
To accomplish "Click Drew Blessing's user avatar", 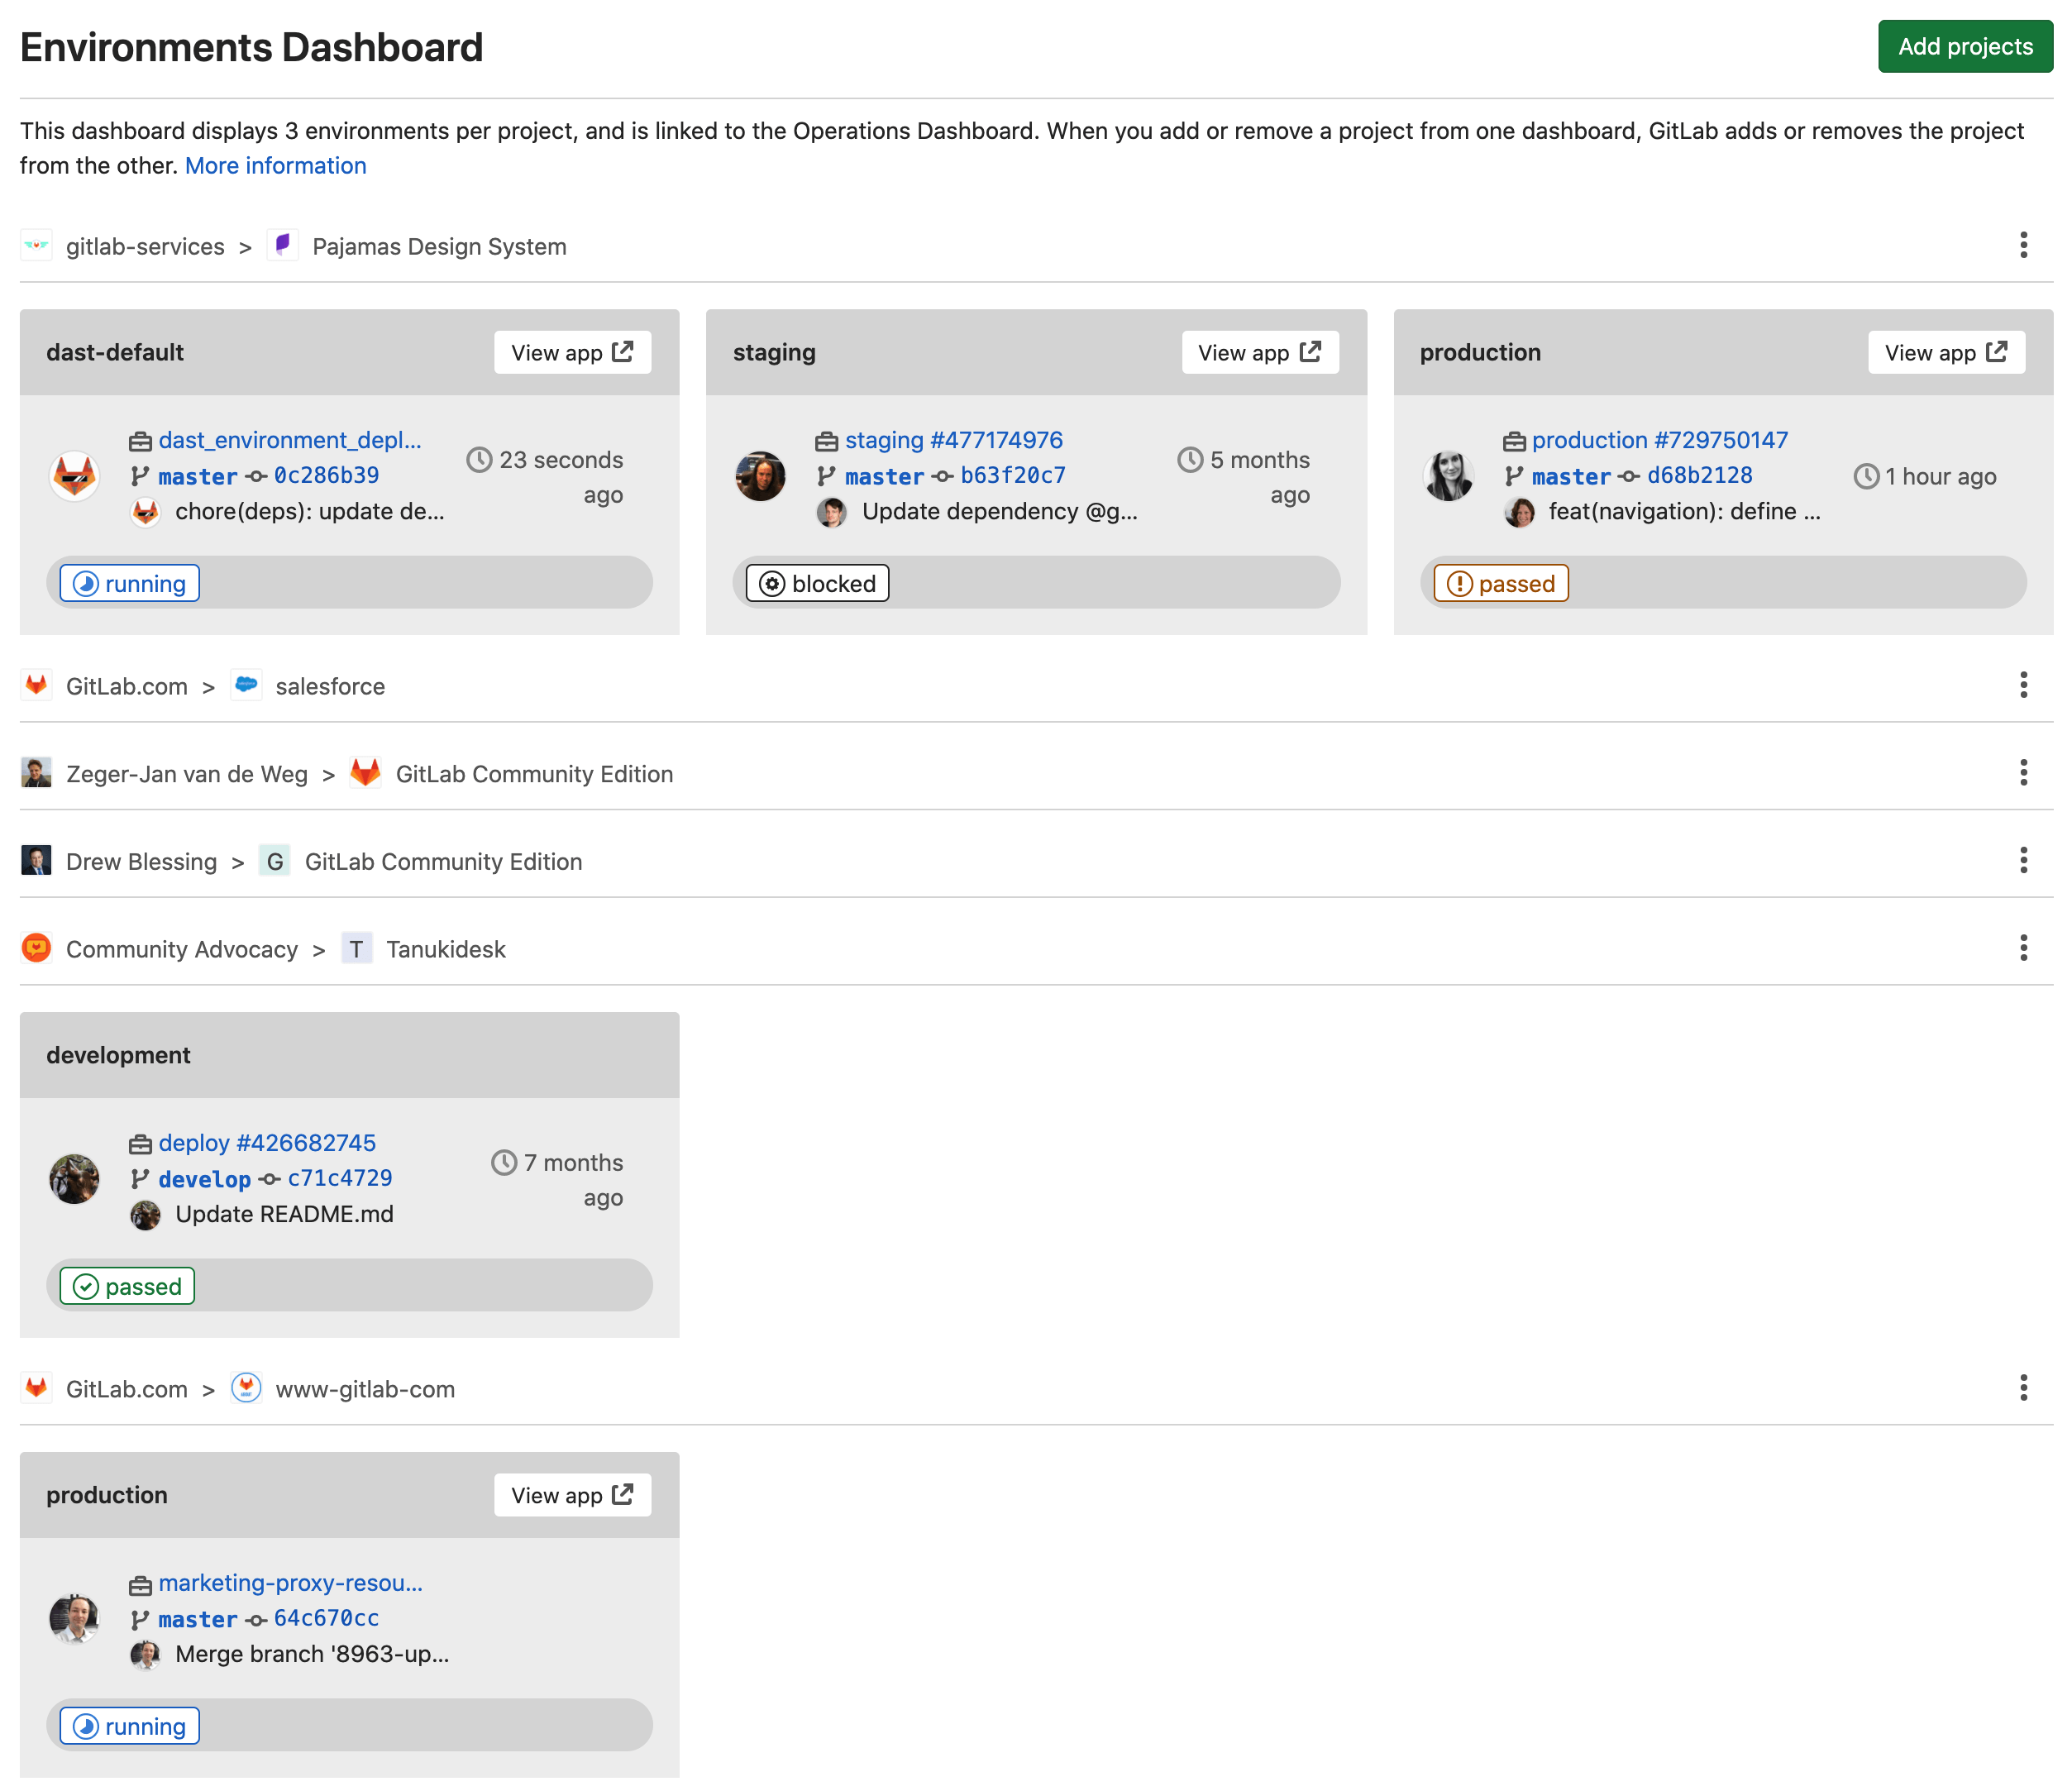I will click(x=36, y=860).
